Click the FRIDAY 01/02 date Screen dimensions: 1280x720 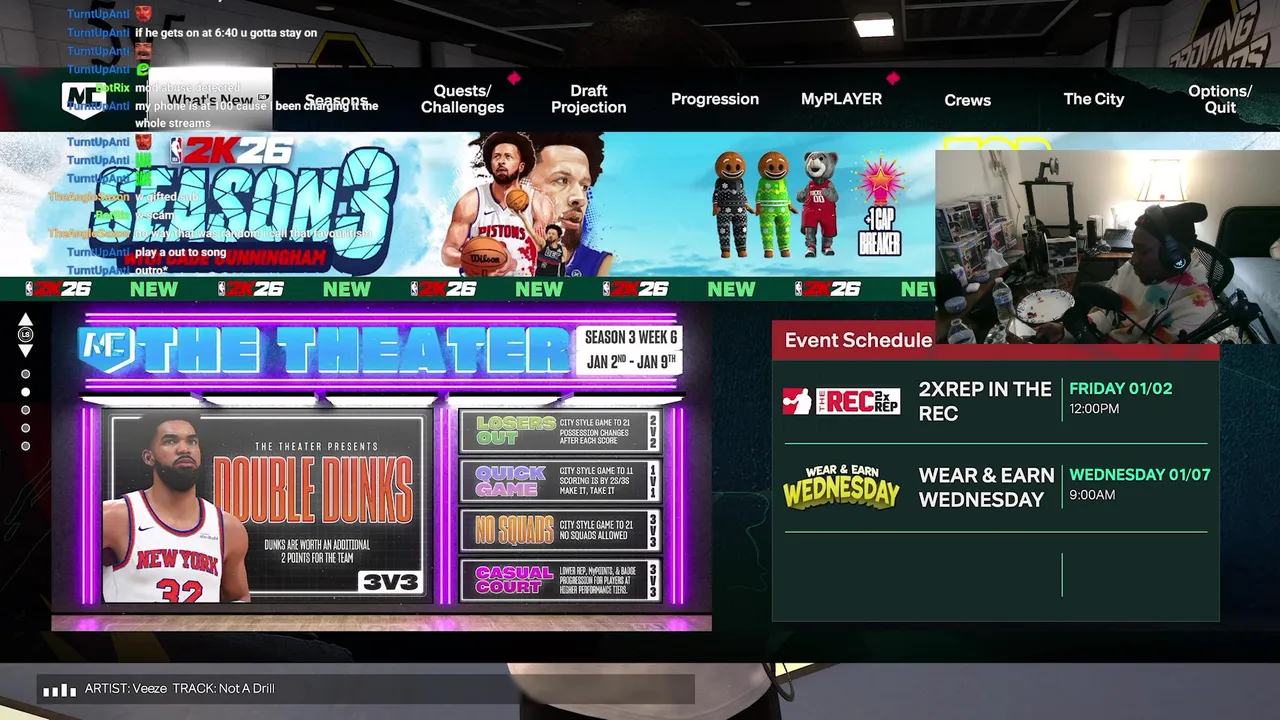coord(1121,388)
